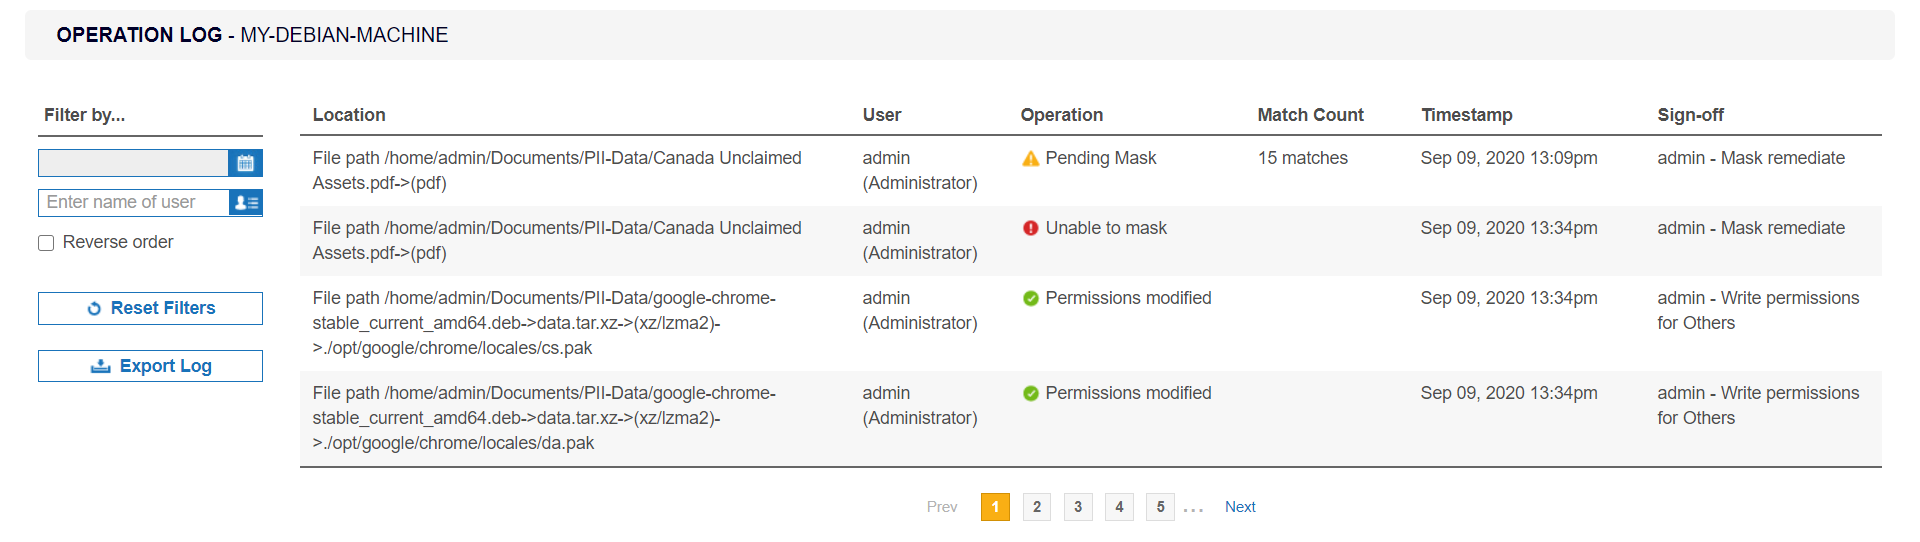This screenshot has height=542, width=1920.
Task: Click the Pending Mask warning icon
Action: click(x=1030, y=159)
